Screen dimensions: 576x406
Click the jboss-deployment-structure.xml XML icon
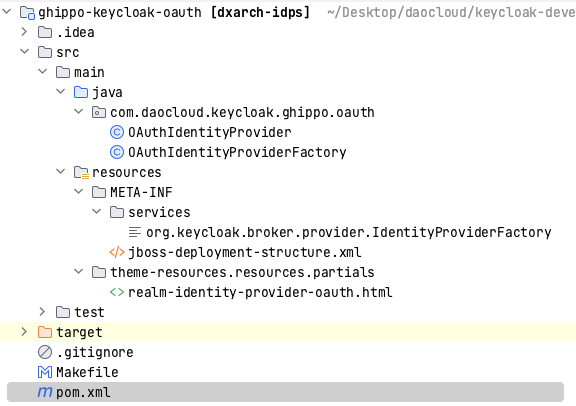point(117,252)
